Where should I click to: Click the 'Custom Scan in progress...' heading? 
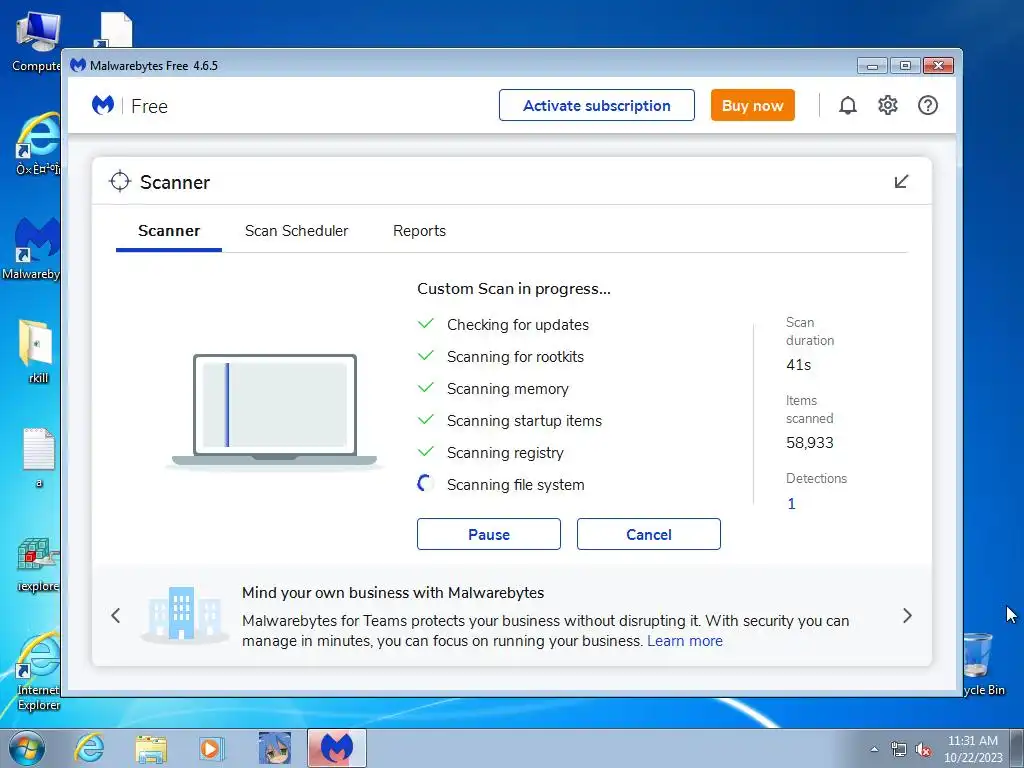point(514,289)
